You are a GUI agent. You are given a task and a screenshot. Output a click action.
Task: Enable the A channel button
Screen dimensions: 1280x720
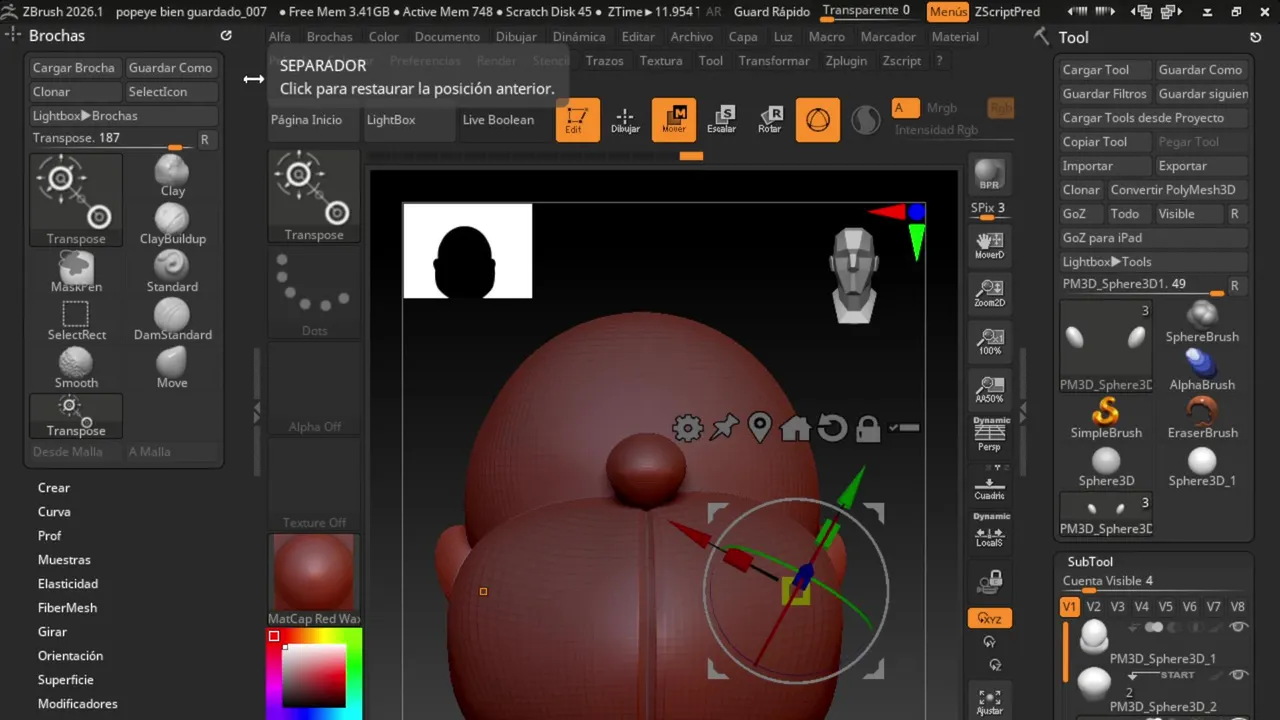tap(905, 108)
